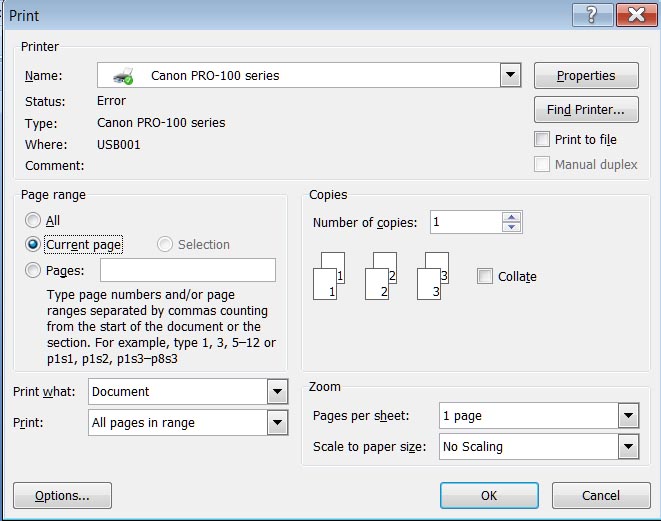Click inside the Pages range text field
Screen dimensions: 661x521
(187, 270)
